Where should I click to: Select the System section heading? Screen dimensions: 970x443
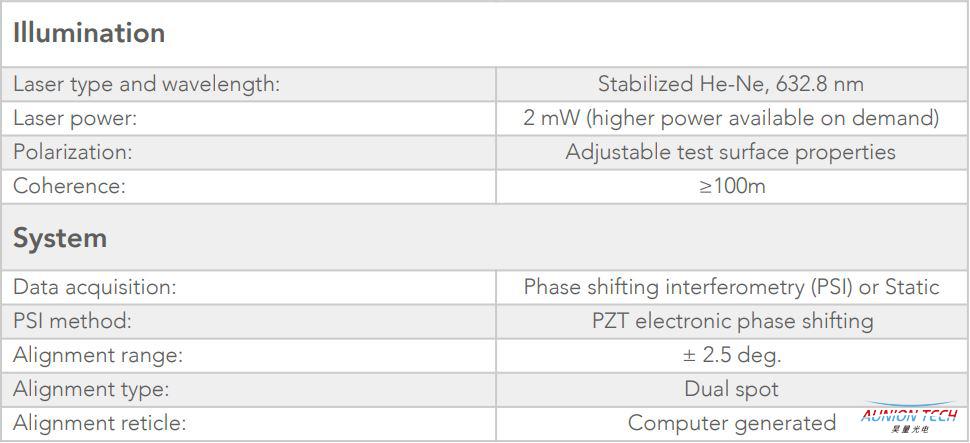pos(60,238)
